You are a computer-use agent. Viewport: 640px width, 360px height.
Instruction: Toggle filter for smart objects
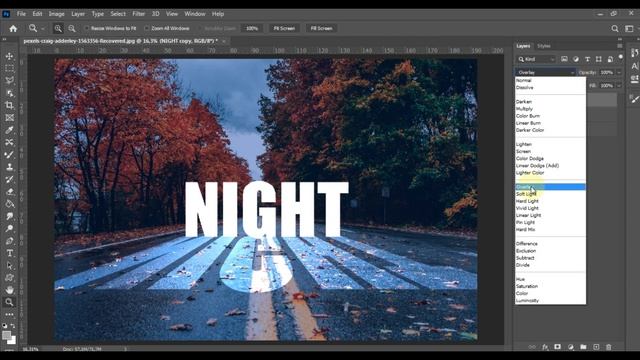(610, 59)
